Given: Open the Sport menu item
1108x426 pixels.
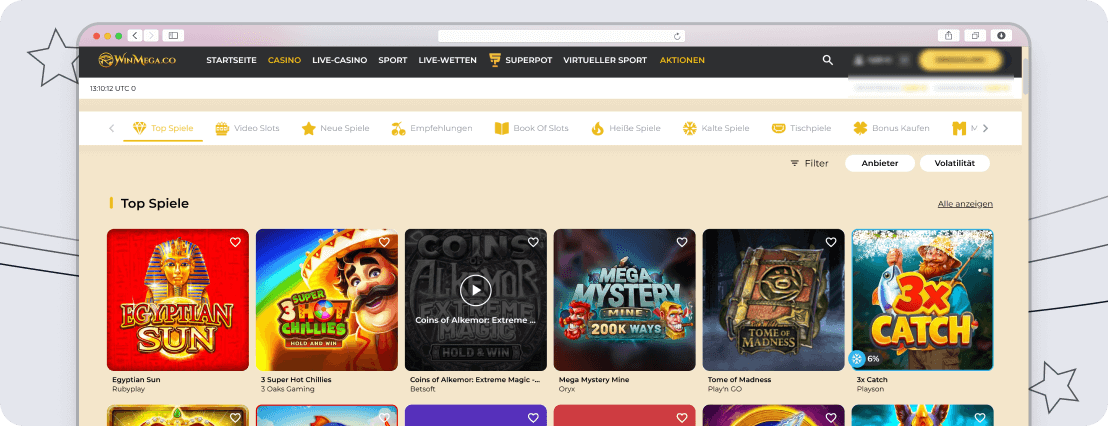Looking at the screenshot, I should pyautogui.click(x=393, y=61).
